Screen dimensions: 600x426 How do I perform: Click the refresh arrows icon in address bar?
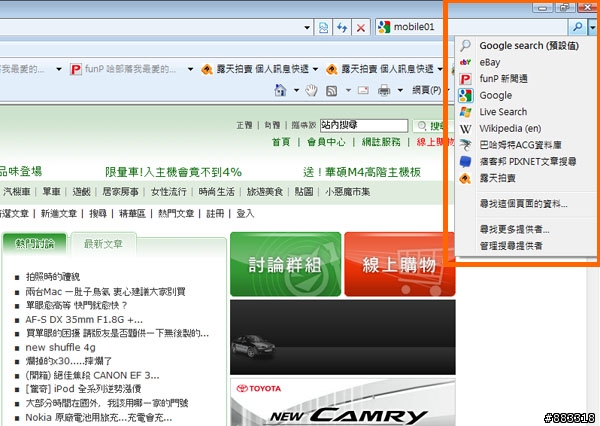(x=342, y=28)
